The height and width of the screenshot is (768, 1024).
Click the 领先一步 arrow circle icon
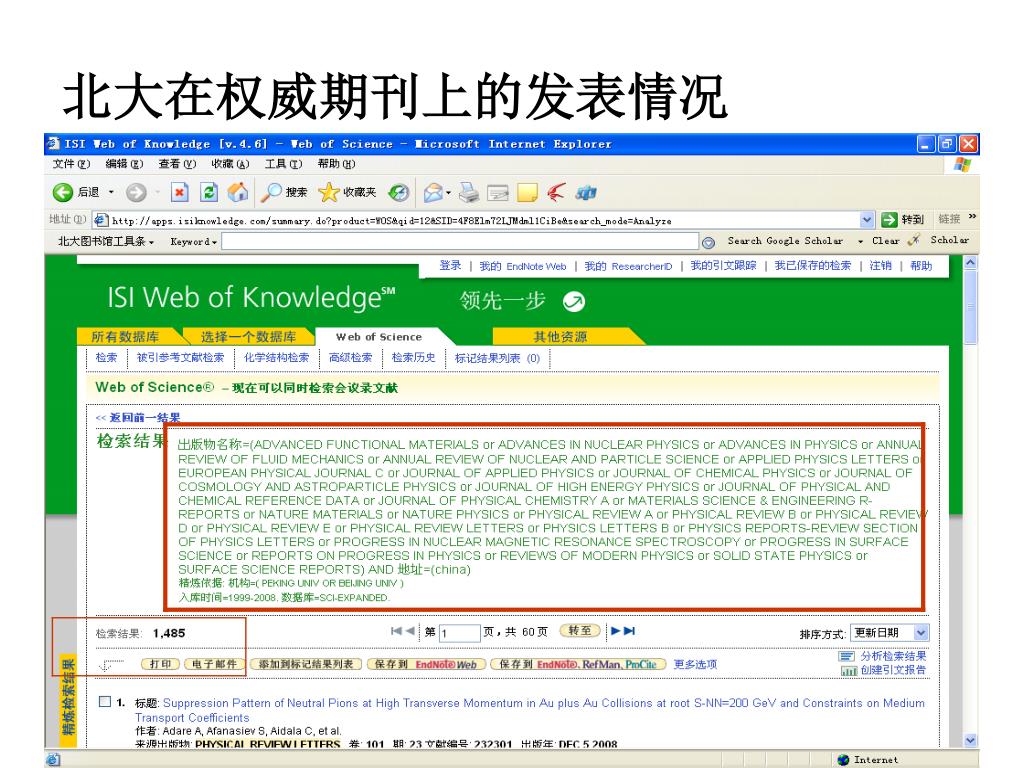(574, 301)
